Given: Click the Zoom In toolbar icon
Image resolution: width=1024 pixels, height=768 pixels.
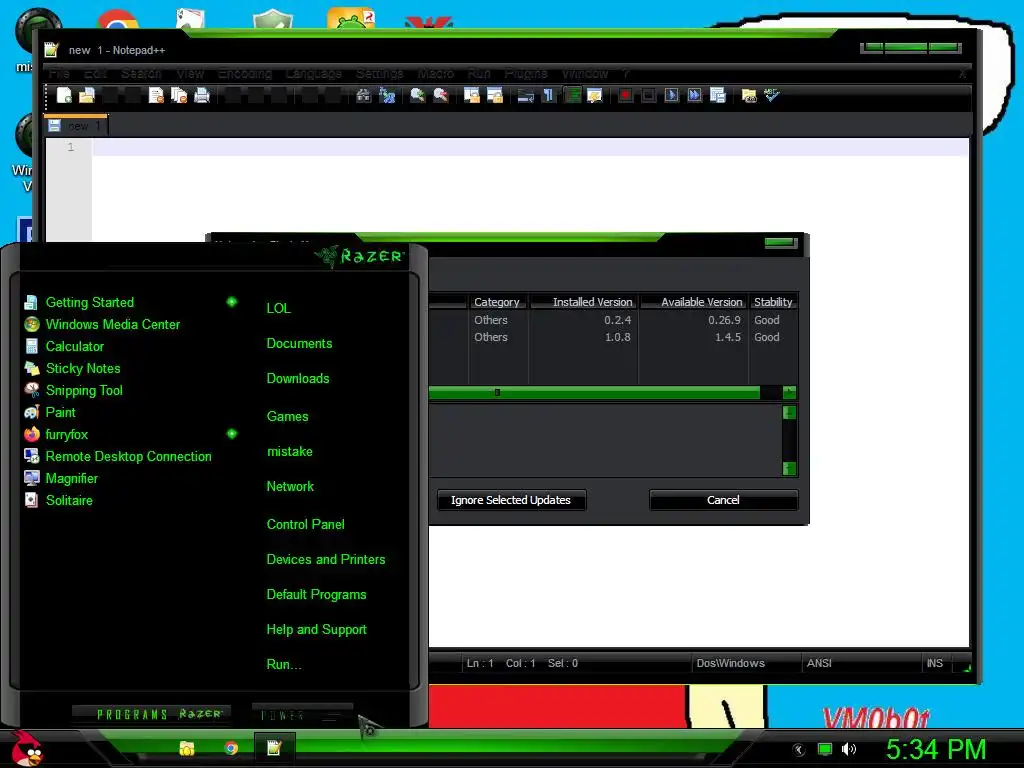Looking at the screenshot, I should (417, 95).
